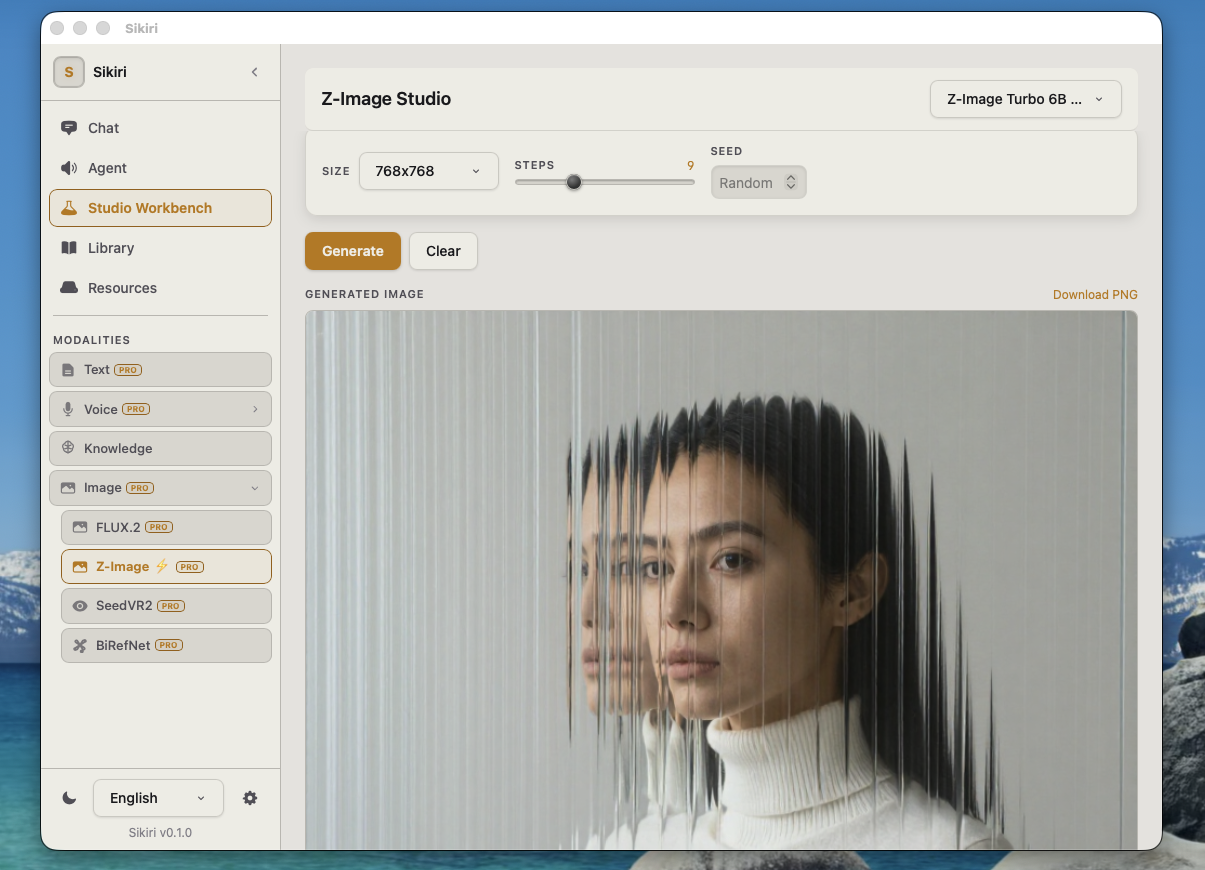Click the Chat speech bubble icon
1205x870 pixels.
69,128
